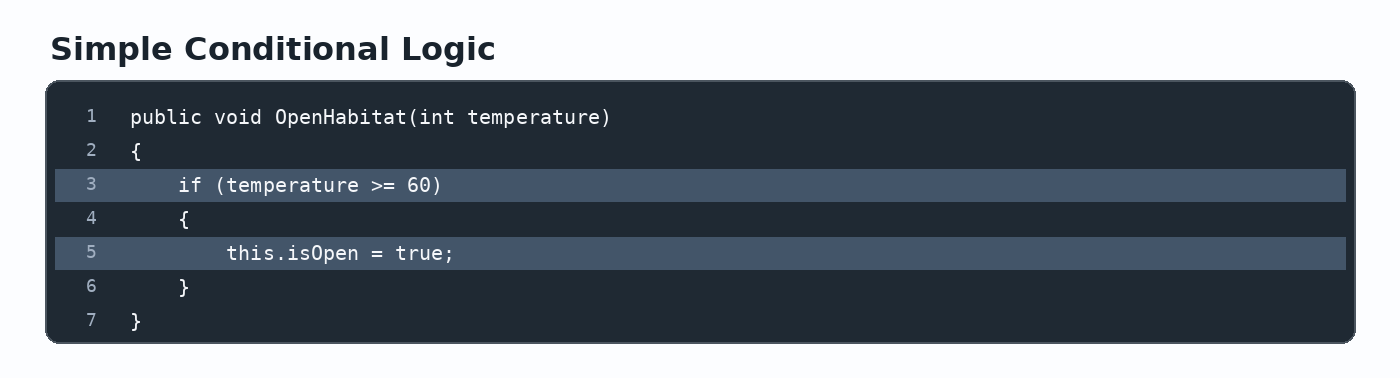Select line number 2 in gutter
The width and height of the screenshot is (1400, 378).
pyautogui.click(x=91, y=151)
